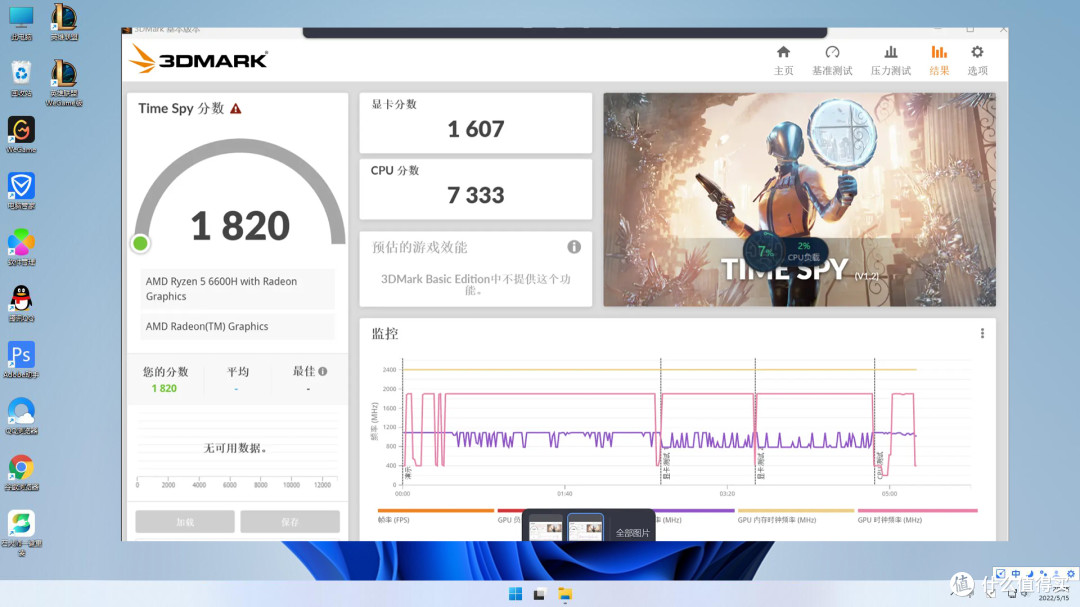1080x607 pixels.
Task: Click the best score (最佳) info icon
Action: click(322, 371)
